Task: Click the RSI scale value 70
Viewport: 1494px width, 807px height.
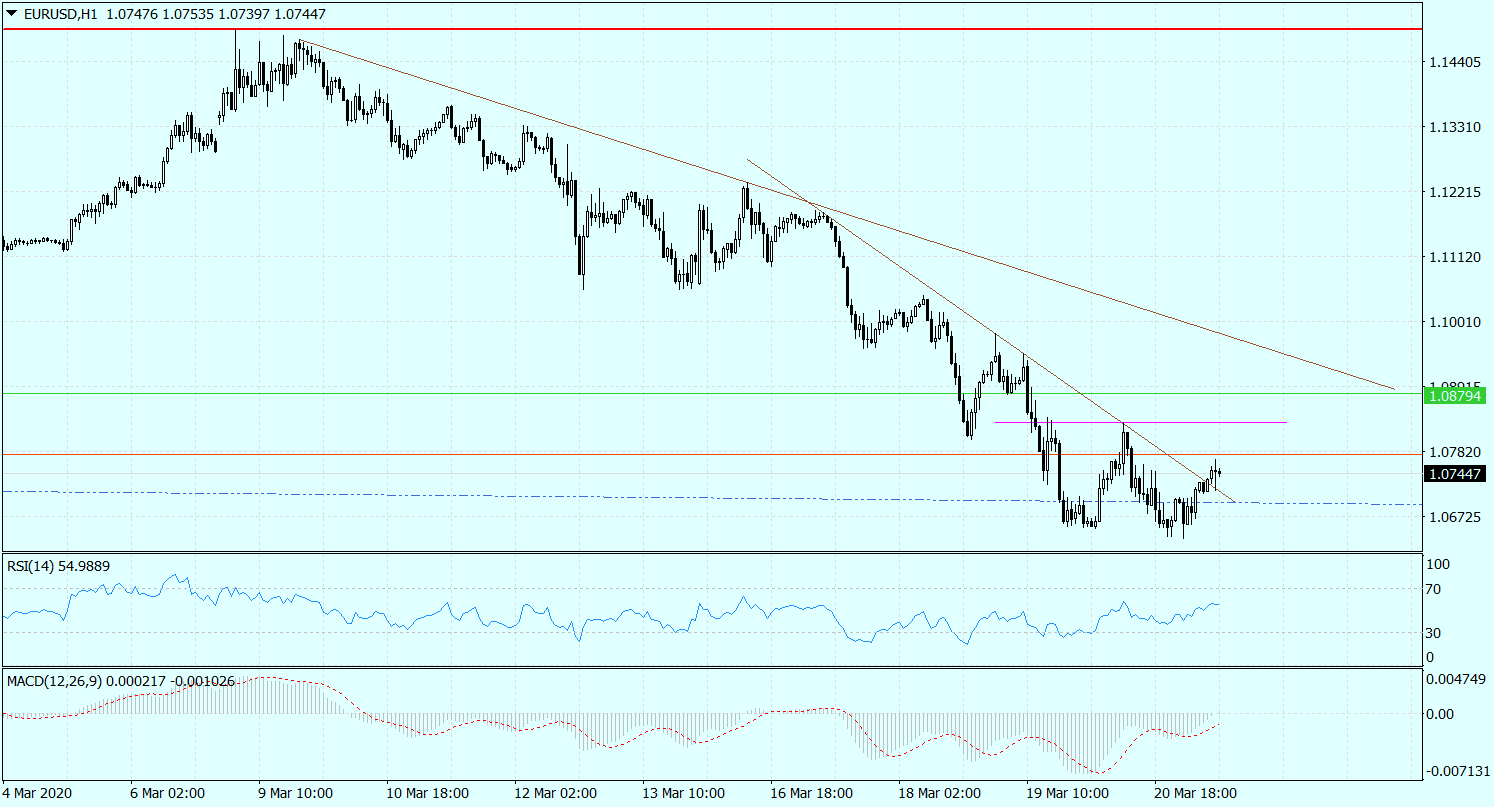Action: pyautogui.click(x=1433, y=589)
